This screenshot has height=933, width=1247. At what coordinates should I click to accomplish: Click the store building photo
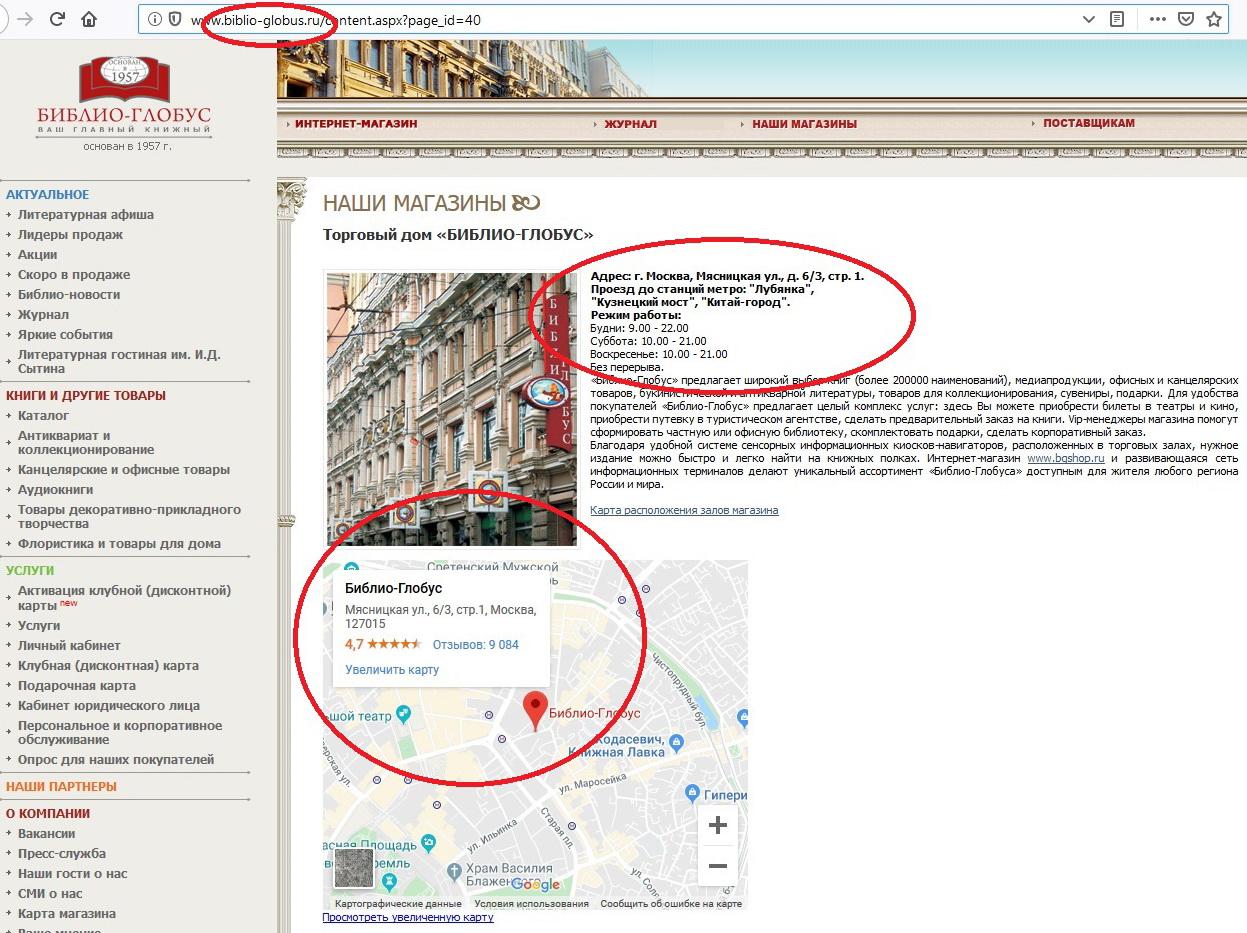(x=452, y=408)
